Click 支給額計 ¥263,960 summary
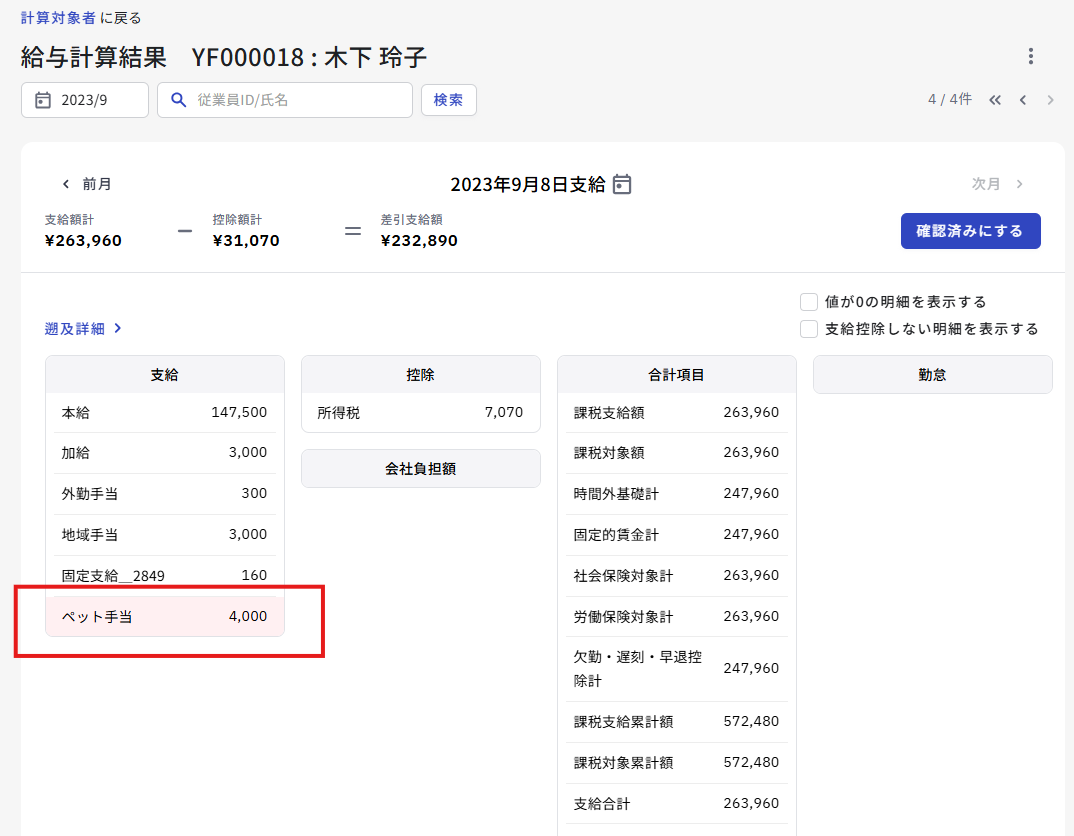 (x=83, y=231)
